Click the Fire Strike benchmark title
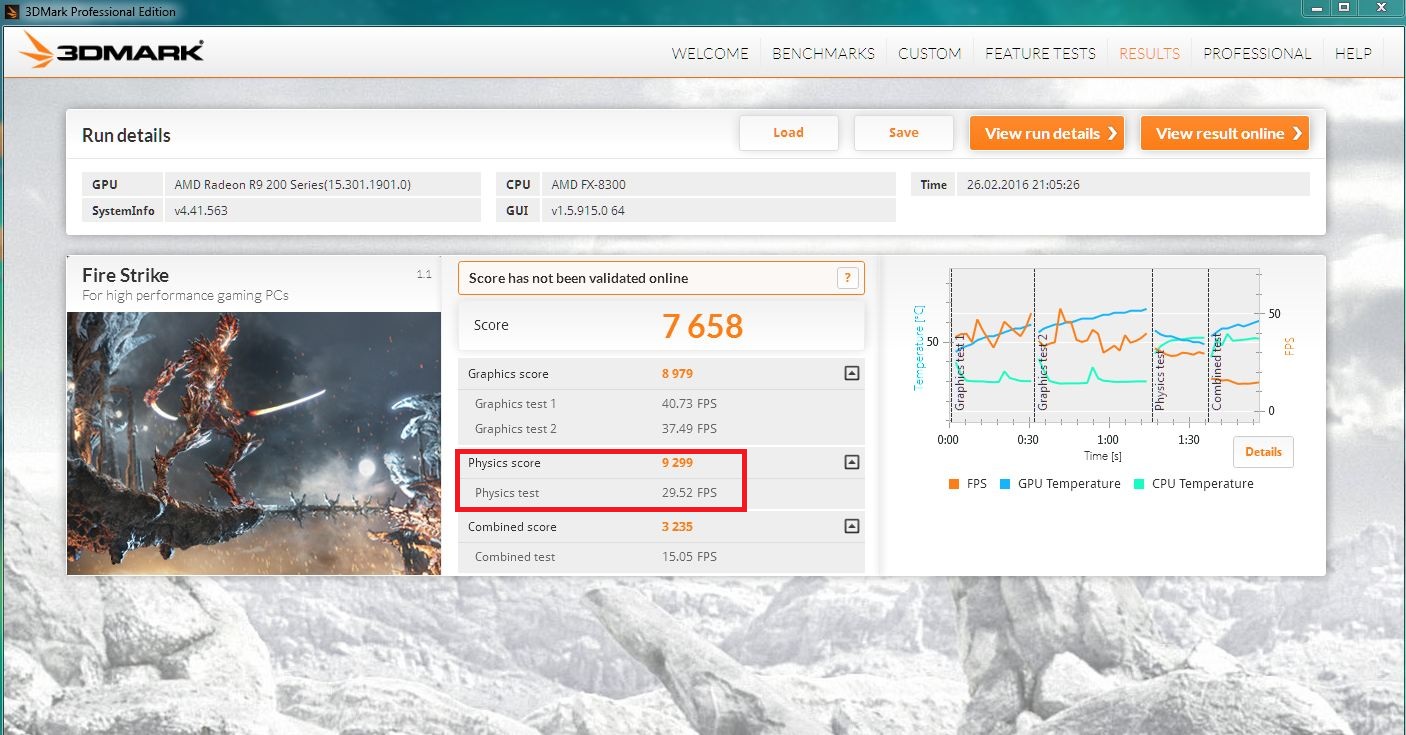Image resolution: width=1406 pixels, height=735 pixels. [125, 275]
